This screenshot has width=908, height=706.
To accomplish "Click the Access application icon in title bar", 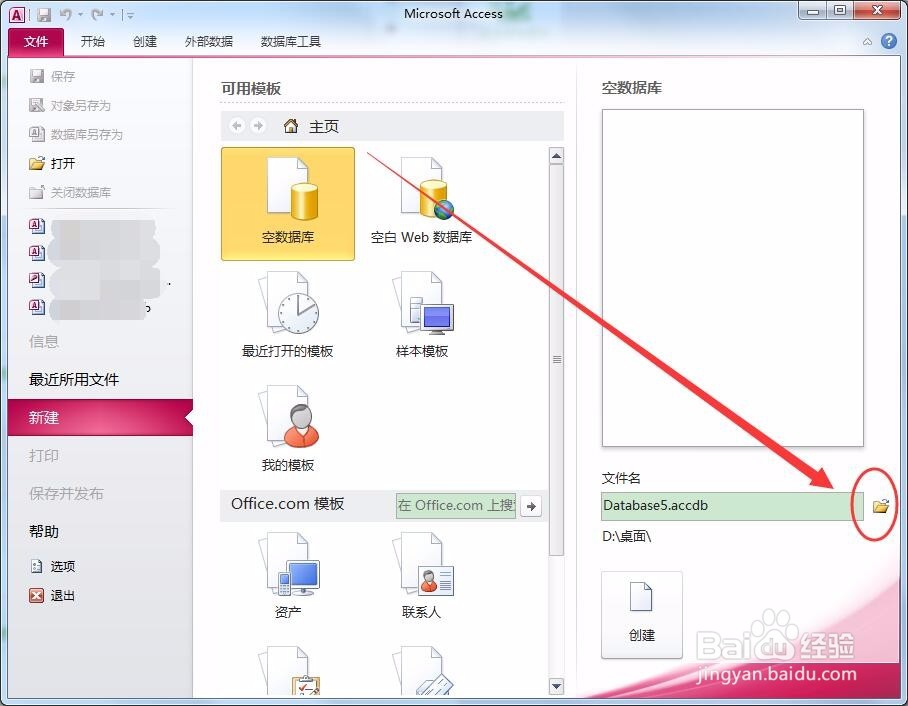I will [17, 14].
